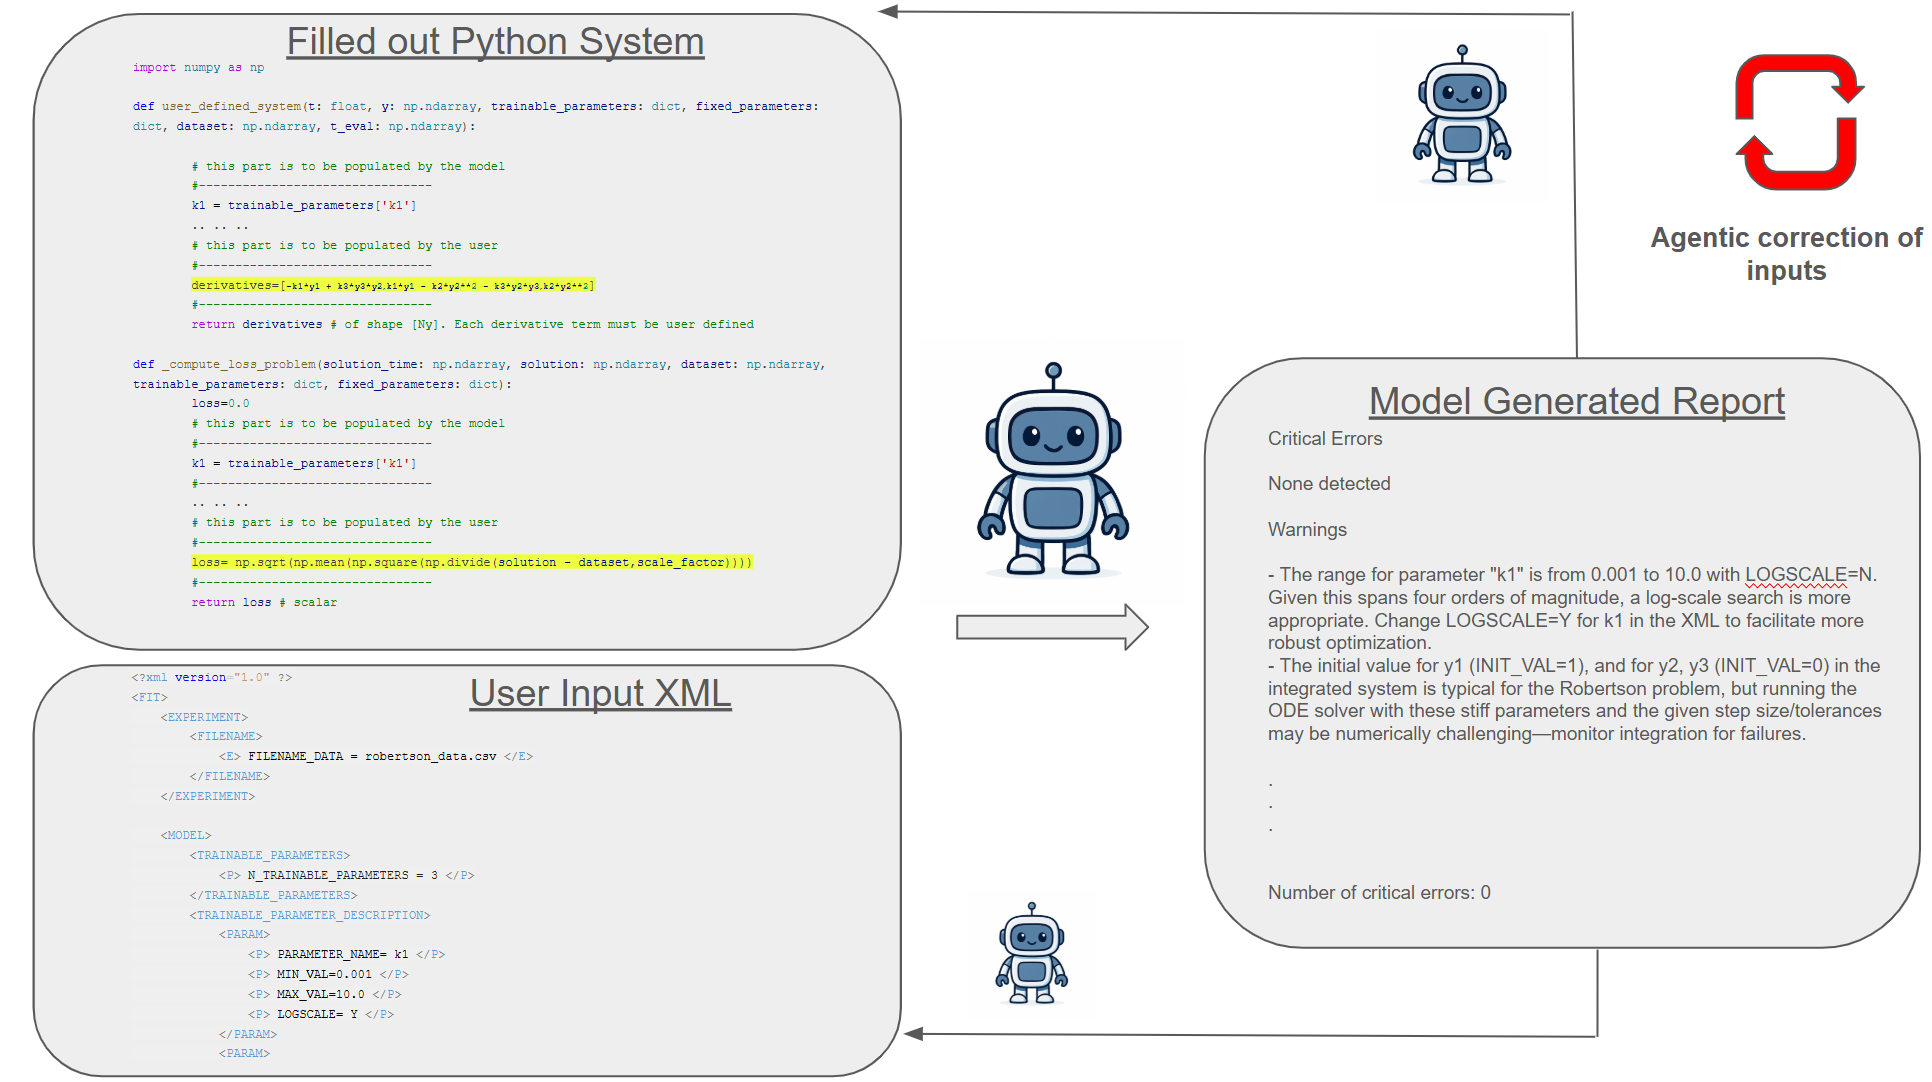Click the "import numpy as np" line
Viewport: 1932px width, 1082px height.
(198, 68)
